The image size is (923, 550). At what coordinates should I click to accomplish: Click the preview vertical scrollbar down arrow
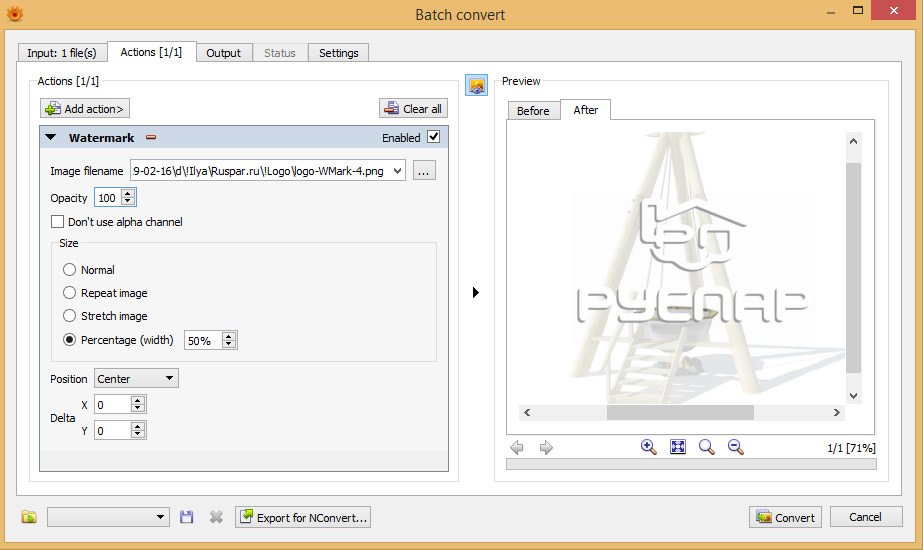(x=854, y=396)
